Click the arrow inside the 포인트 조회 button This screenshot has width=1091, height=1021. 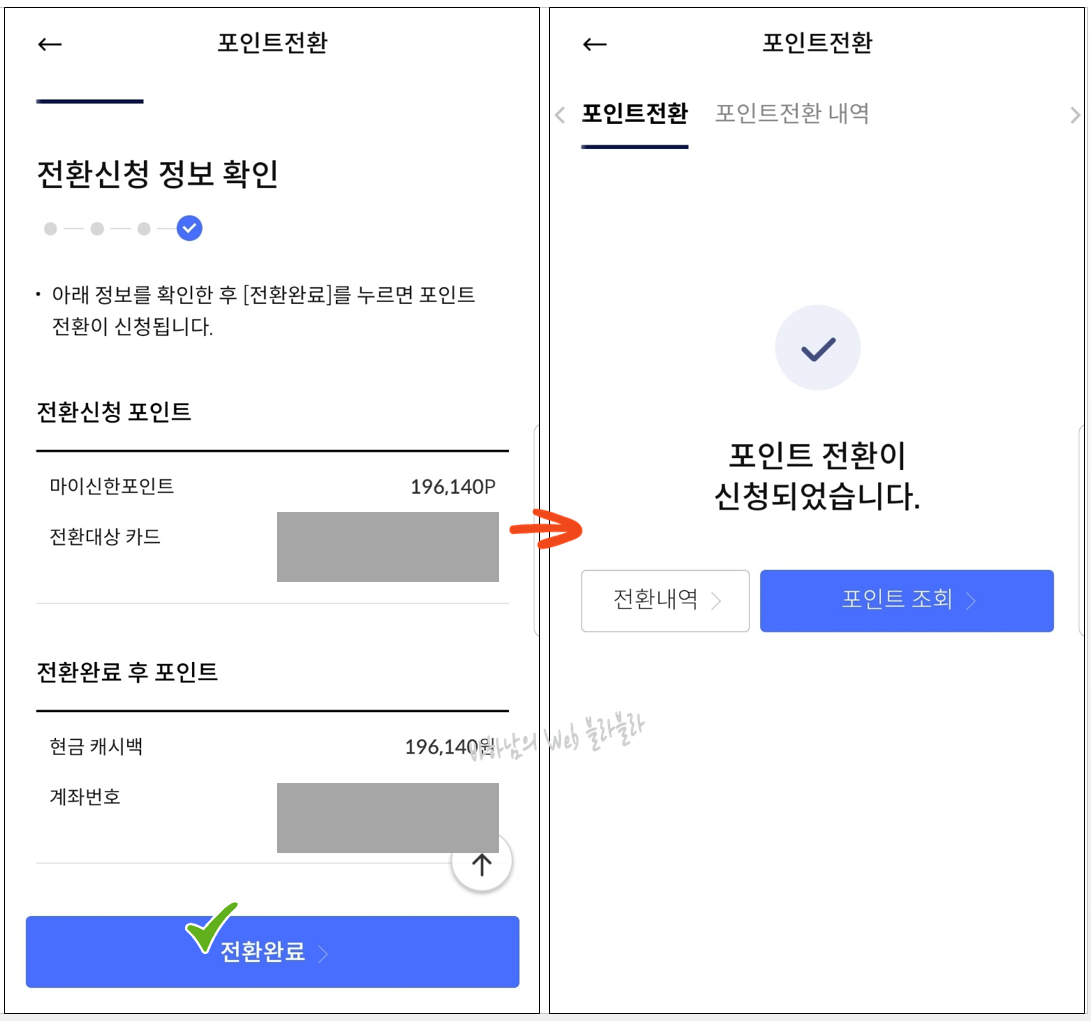pyautogui.click(x=970, y=600)
